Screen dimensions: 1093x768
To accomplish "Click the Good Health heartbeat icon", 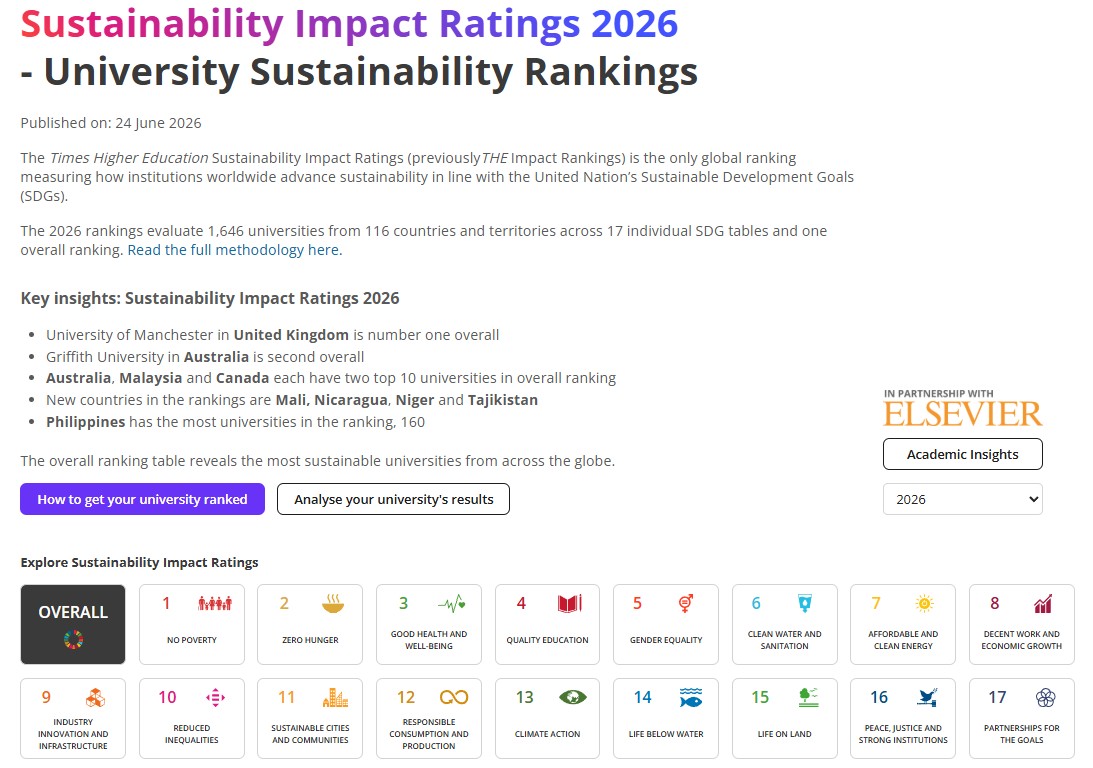I will pos(452,604).
